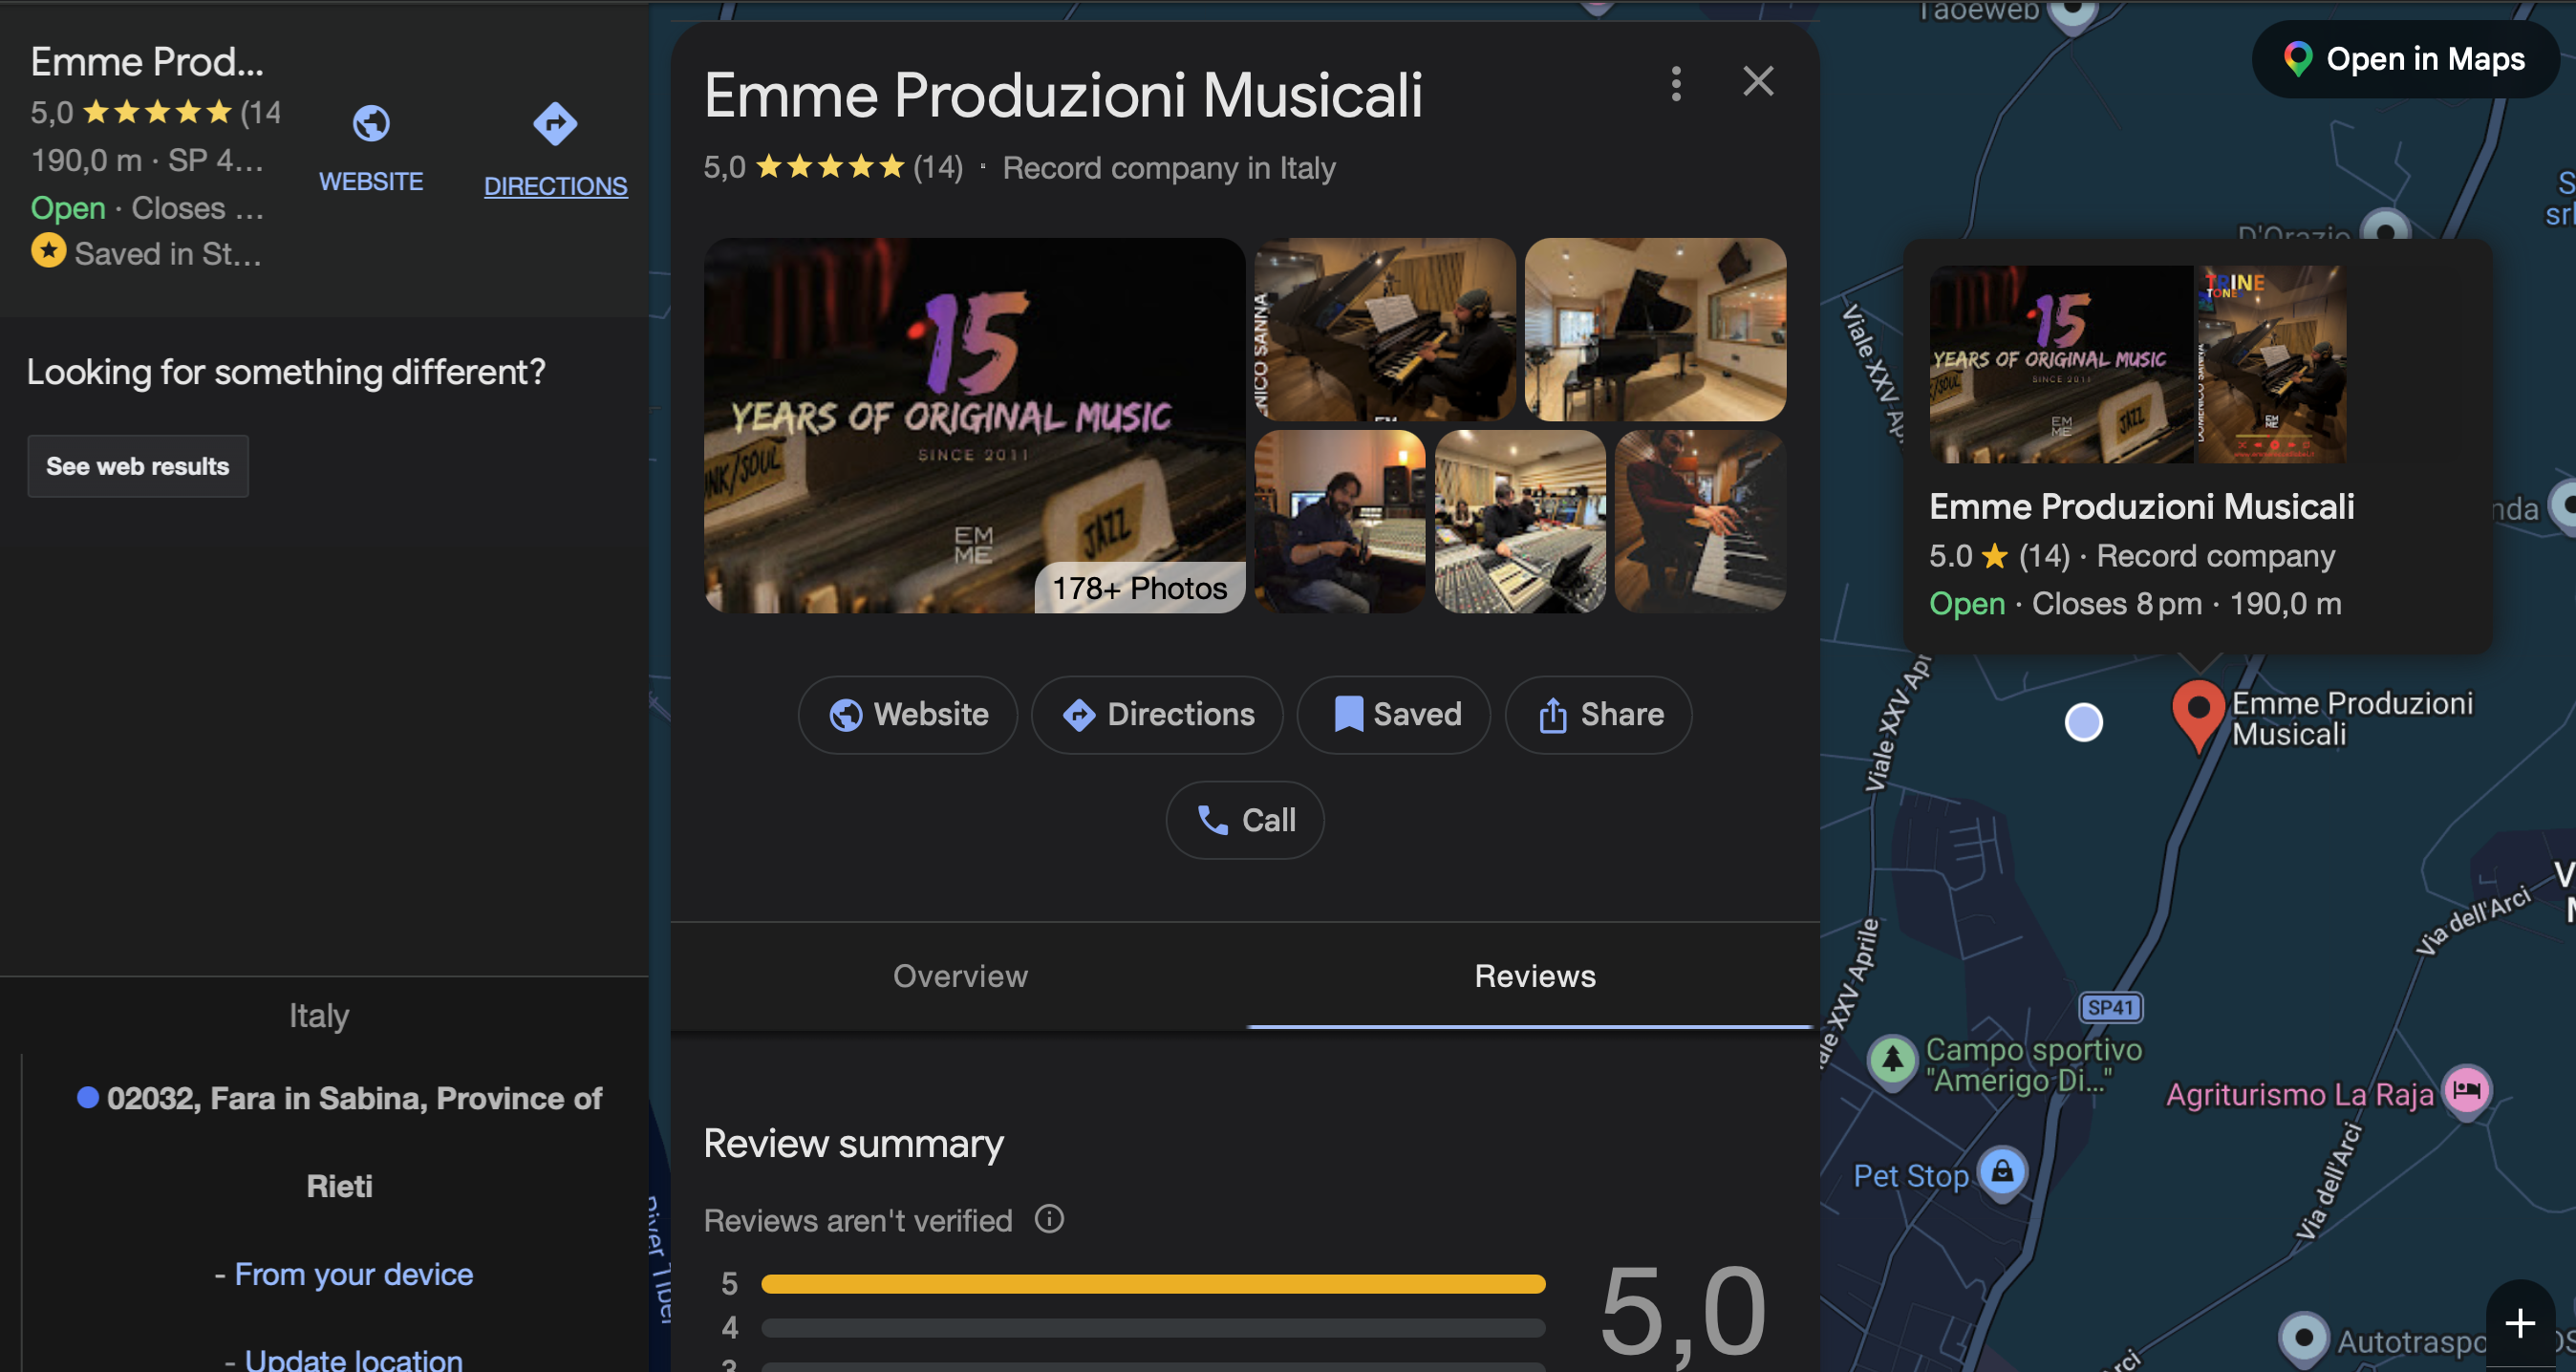Click the Agriturismo La Raja hotel marker
This screenshot has width=2576, height=1372.
(2466, 1090)
